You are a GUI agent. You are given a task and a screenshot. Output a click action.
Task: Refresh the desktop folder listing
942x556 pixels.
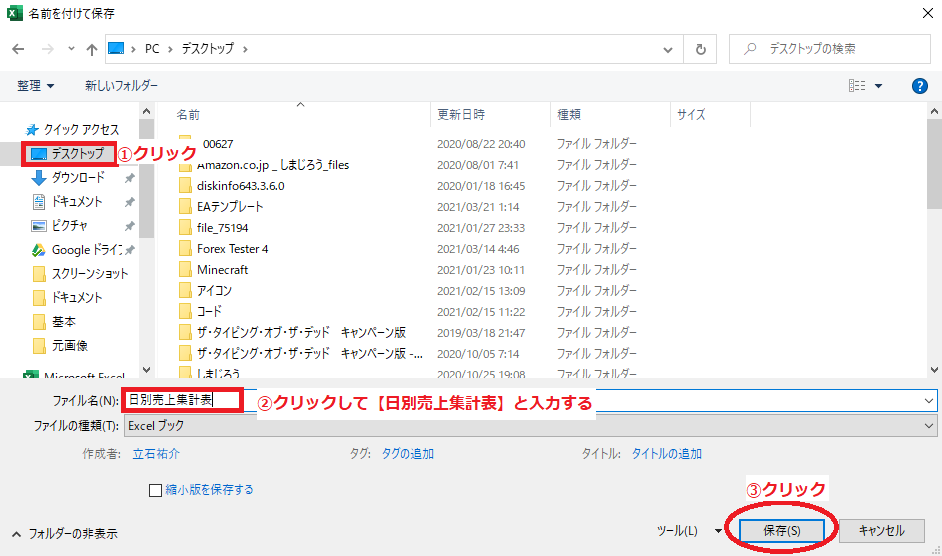(x=701, y=48)
